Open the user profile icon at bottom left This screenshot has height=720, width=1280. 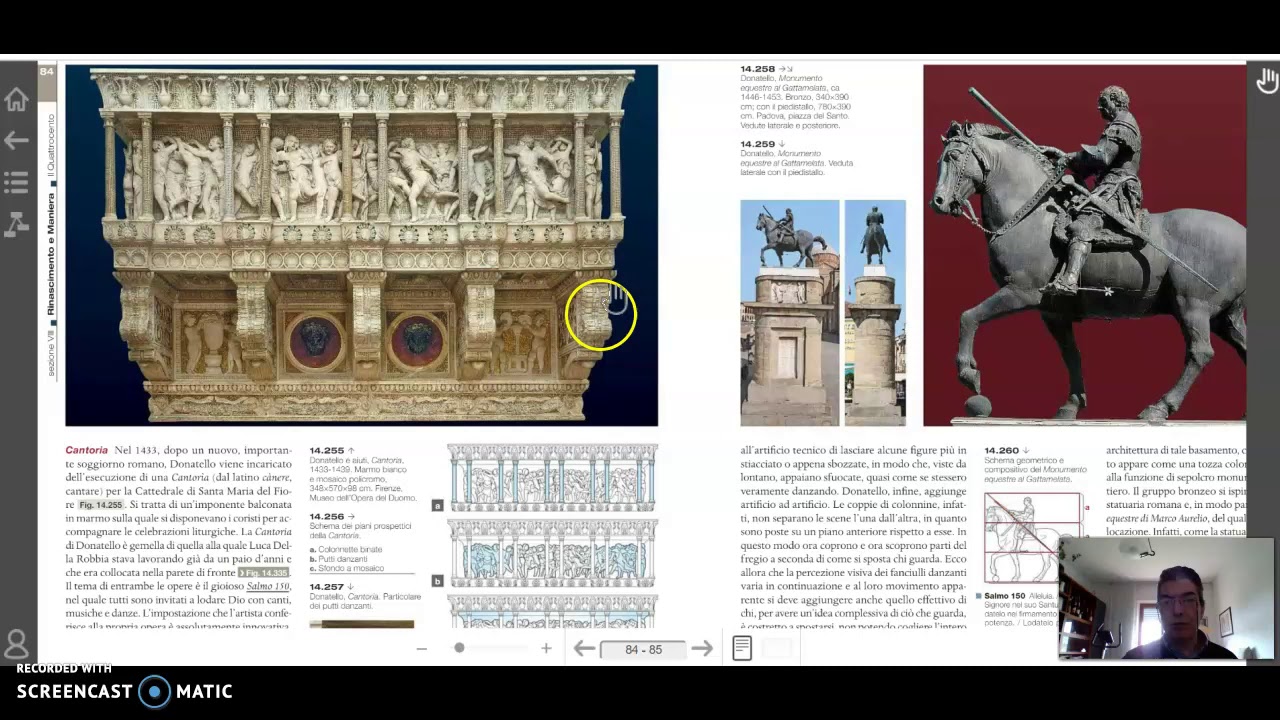[16, 643]
